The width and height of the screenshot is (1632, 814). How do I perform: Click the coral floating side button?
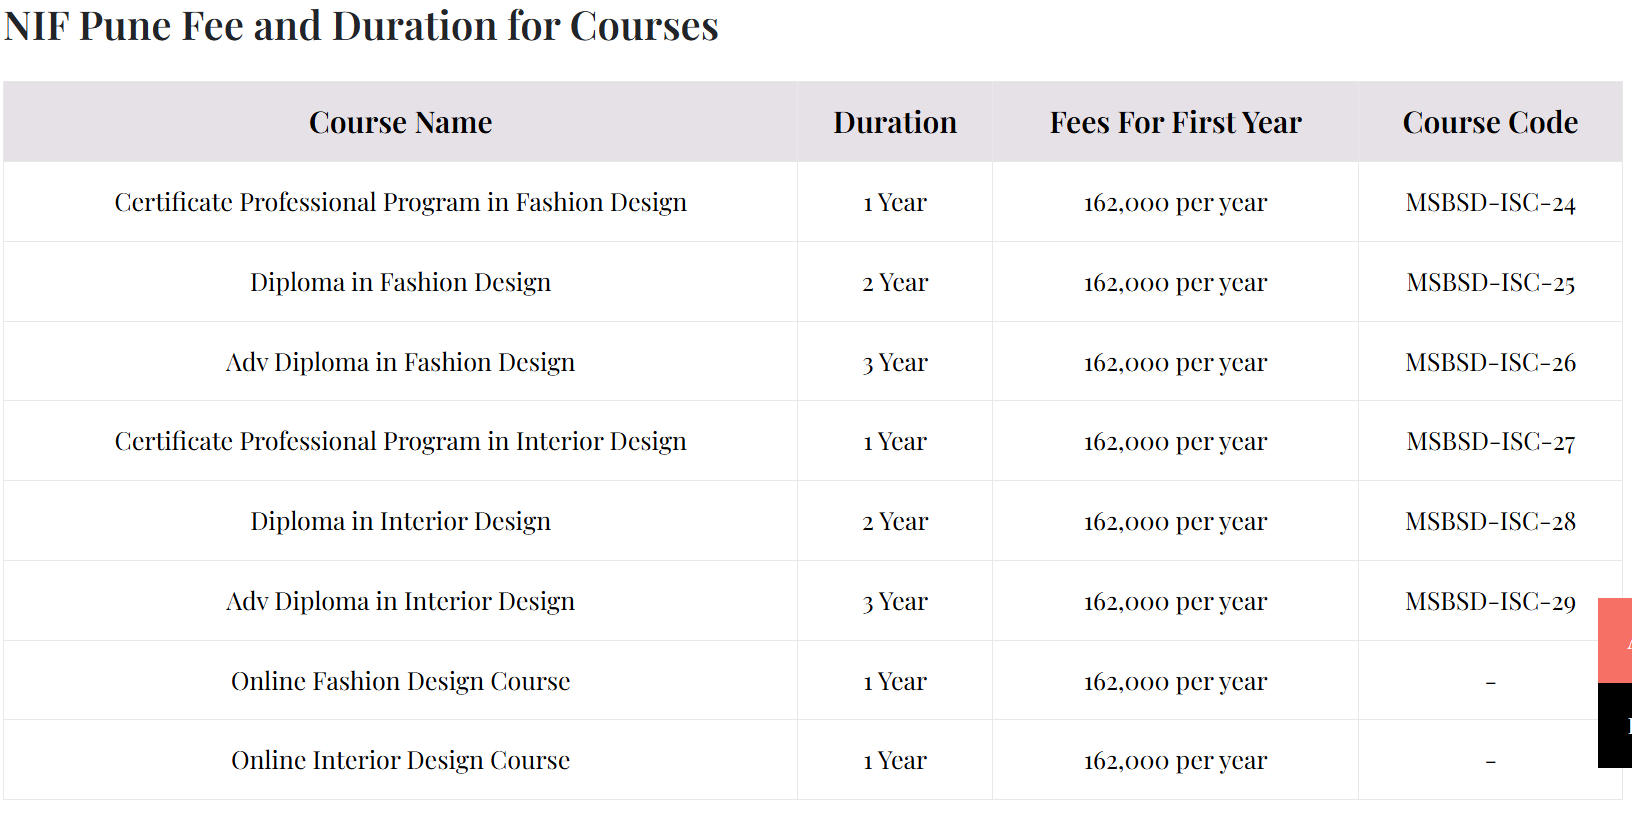[x=1615, y=640]
